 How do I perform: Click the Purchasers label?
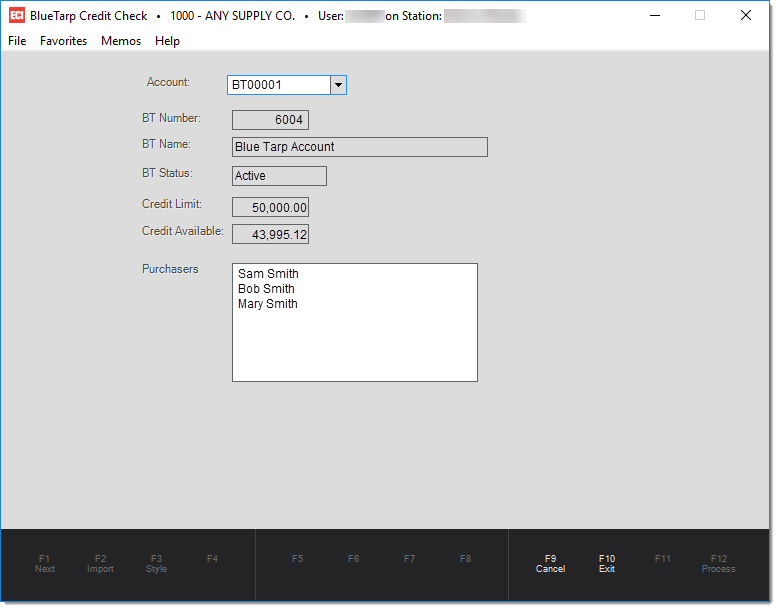[170, 269]
